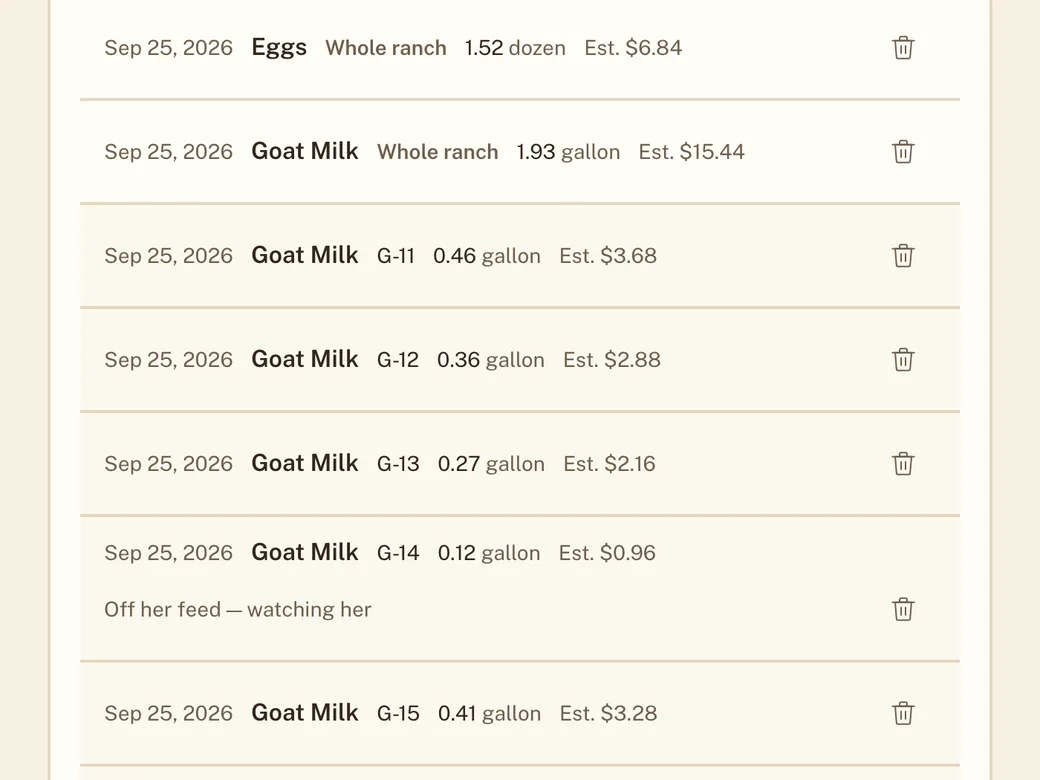Screen dimensions: 1040x780
Task: Click the 1.52 dozen quantity
Action: coord(515,48)
